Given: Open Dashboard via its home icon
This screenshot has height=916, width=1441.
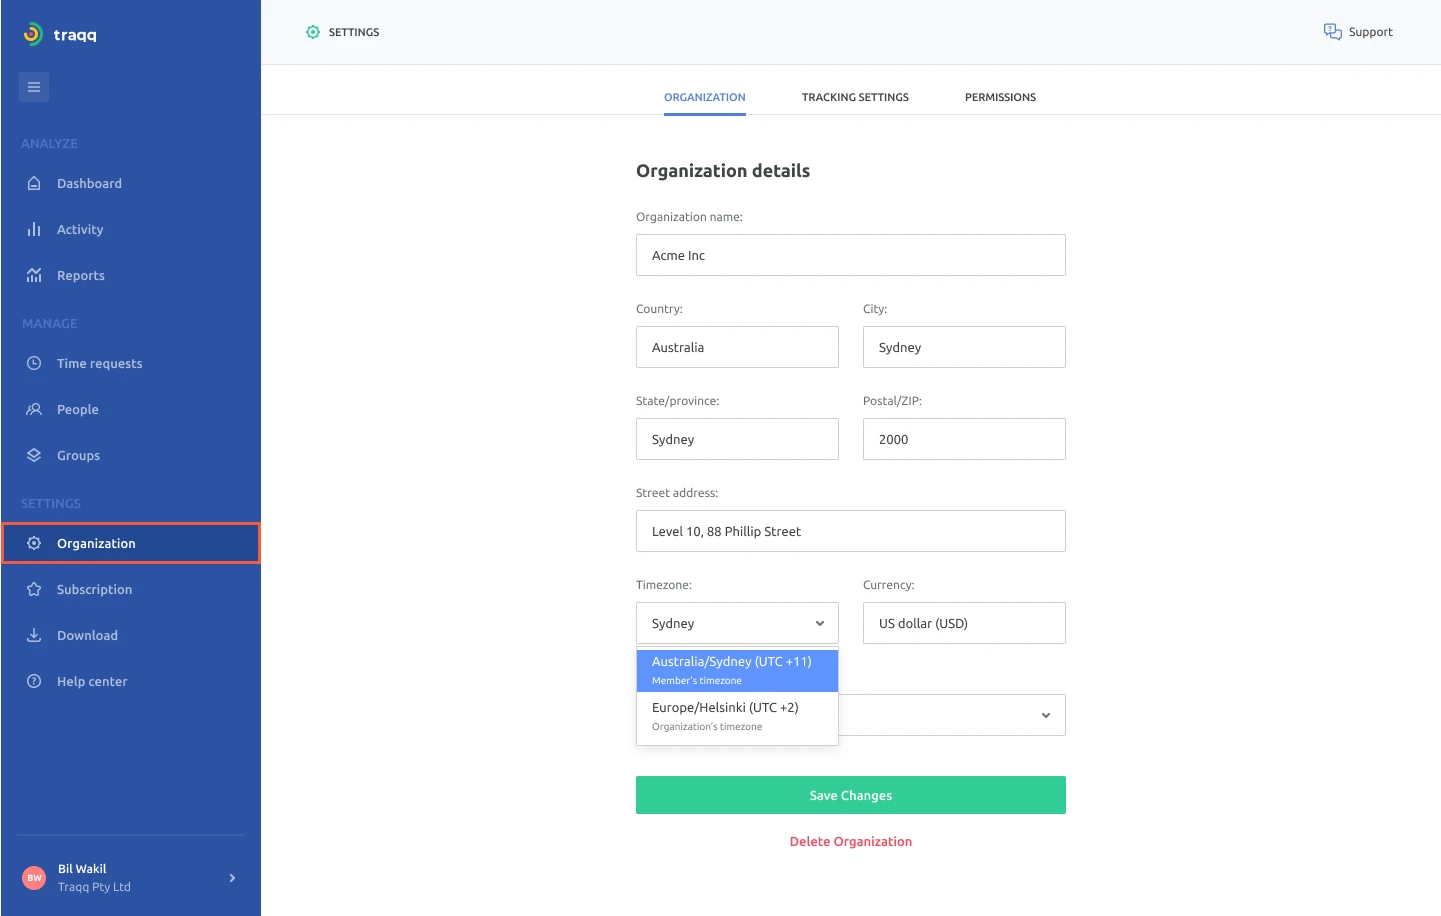Looking at the screenshot, I should point(34,183).
